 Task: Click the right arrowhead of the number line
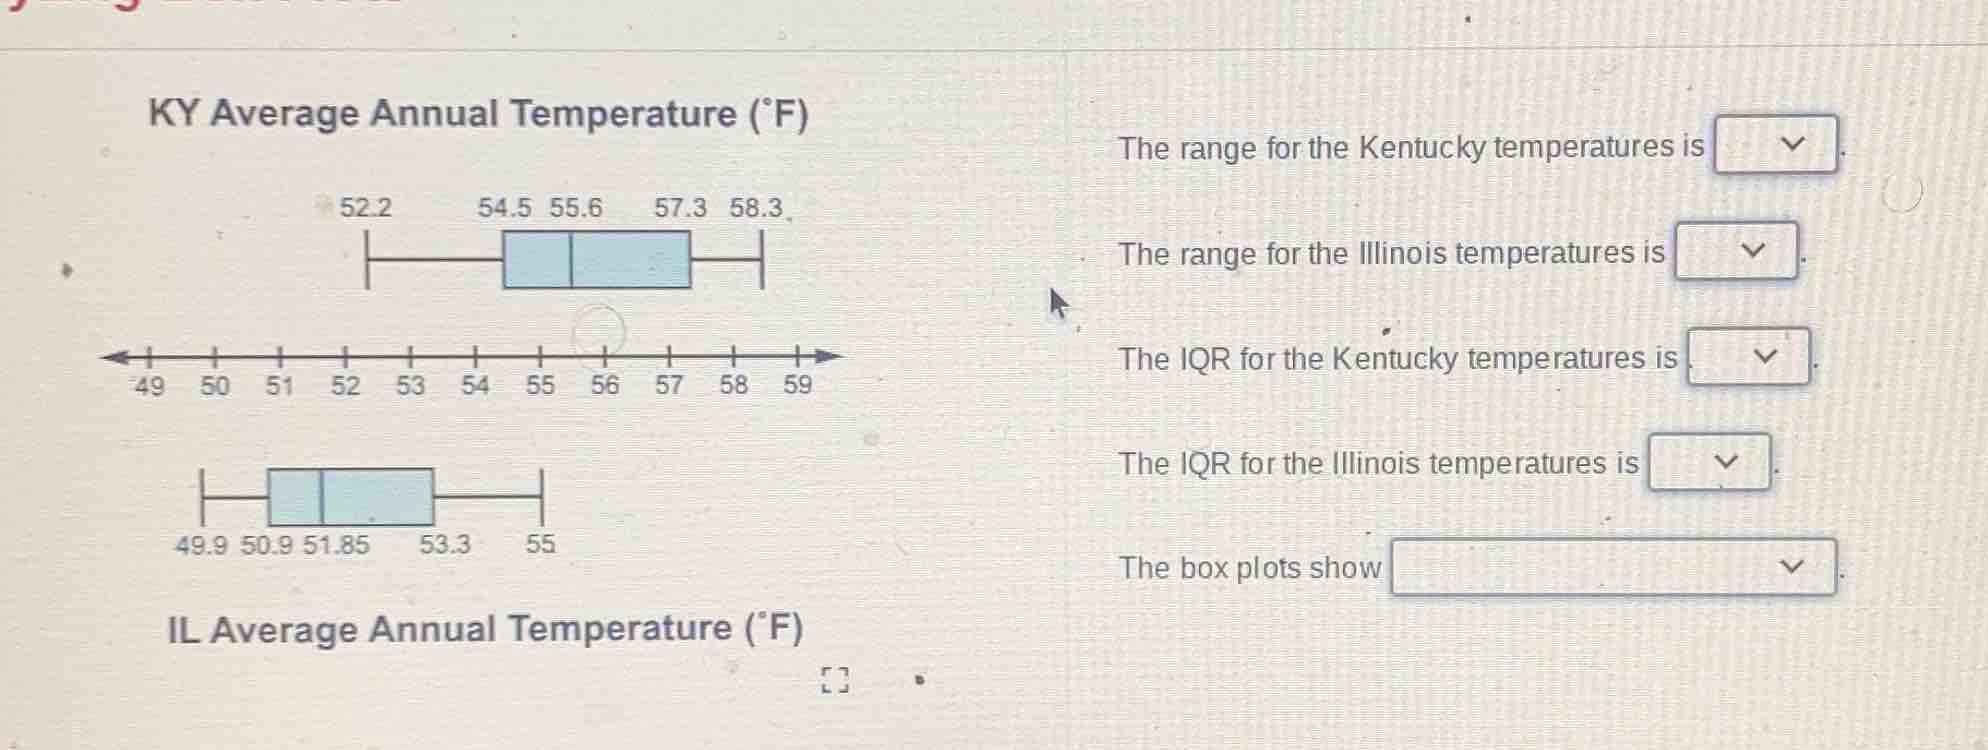[827, 356]
